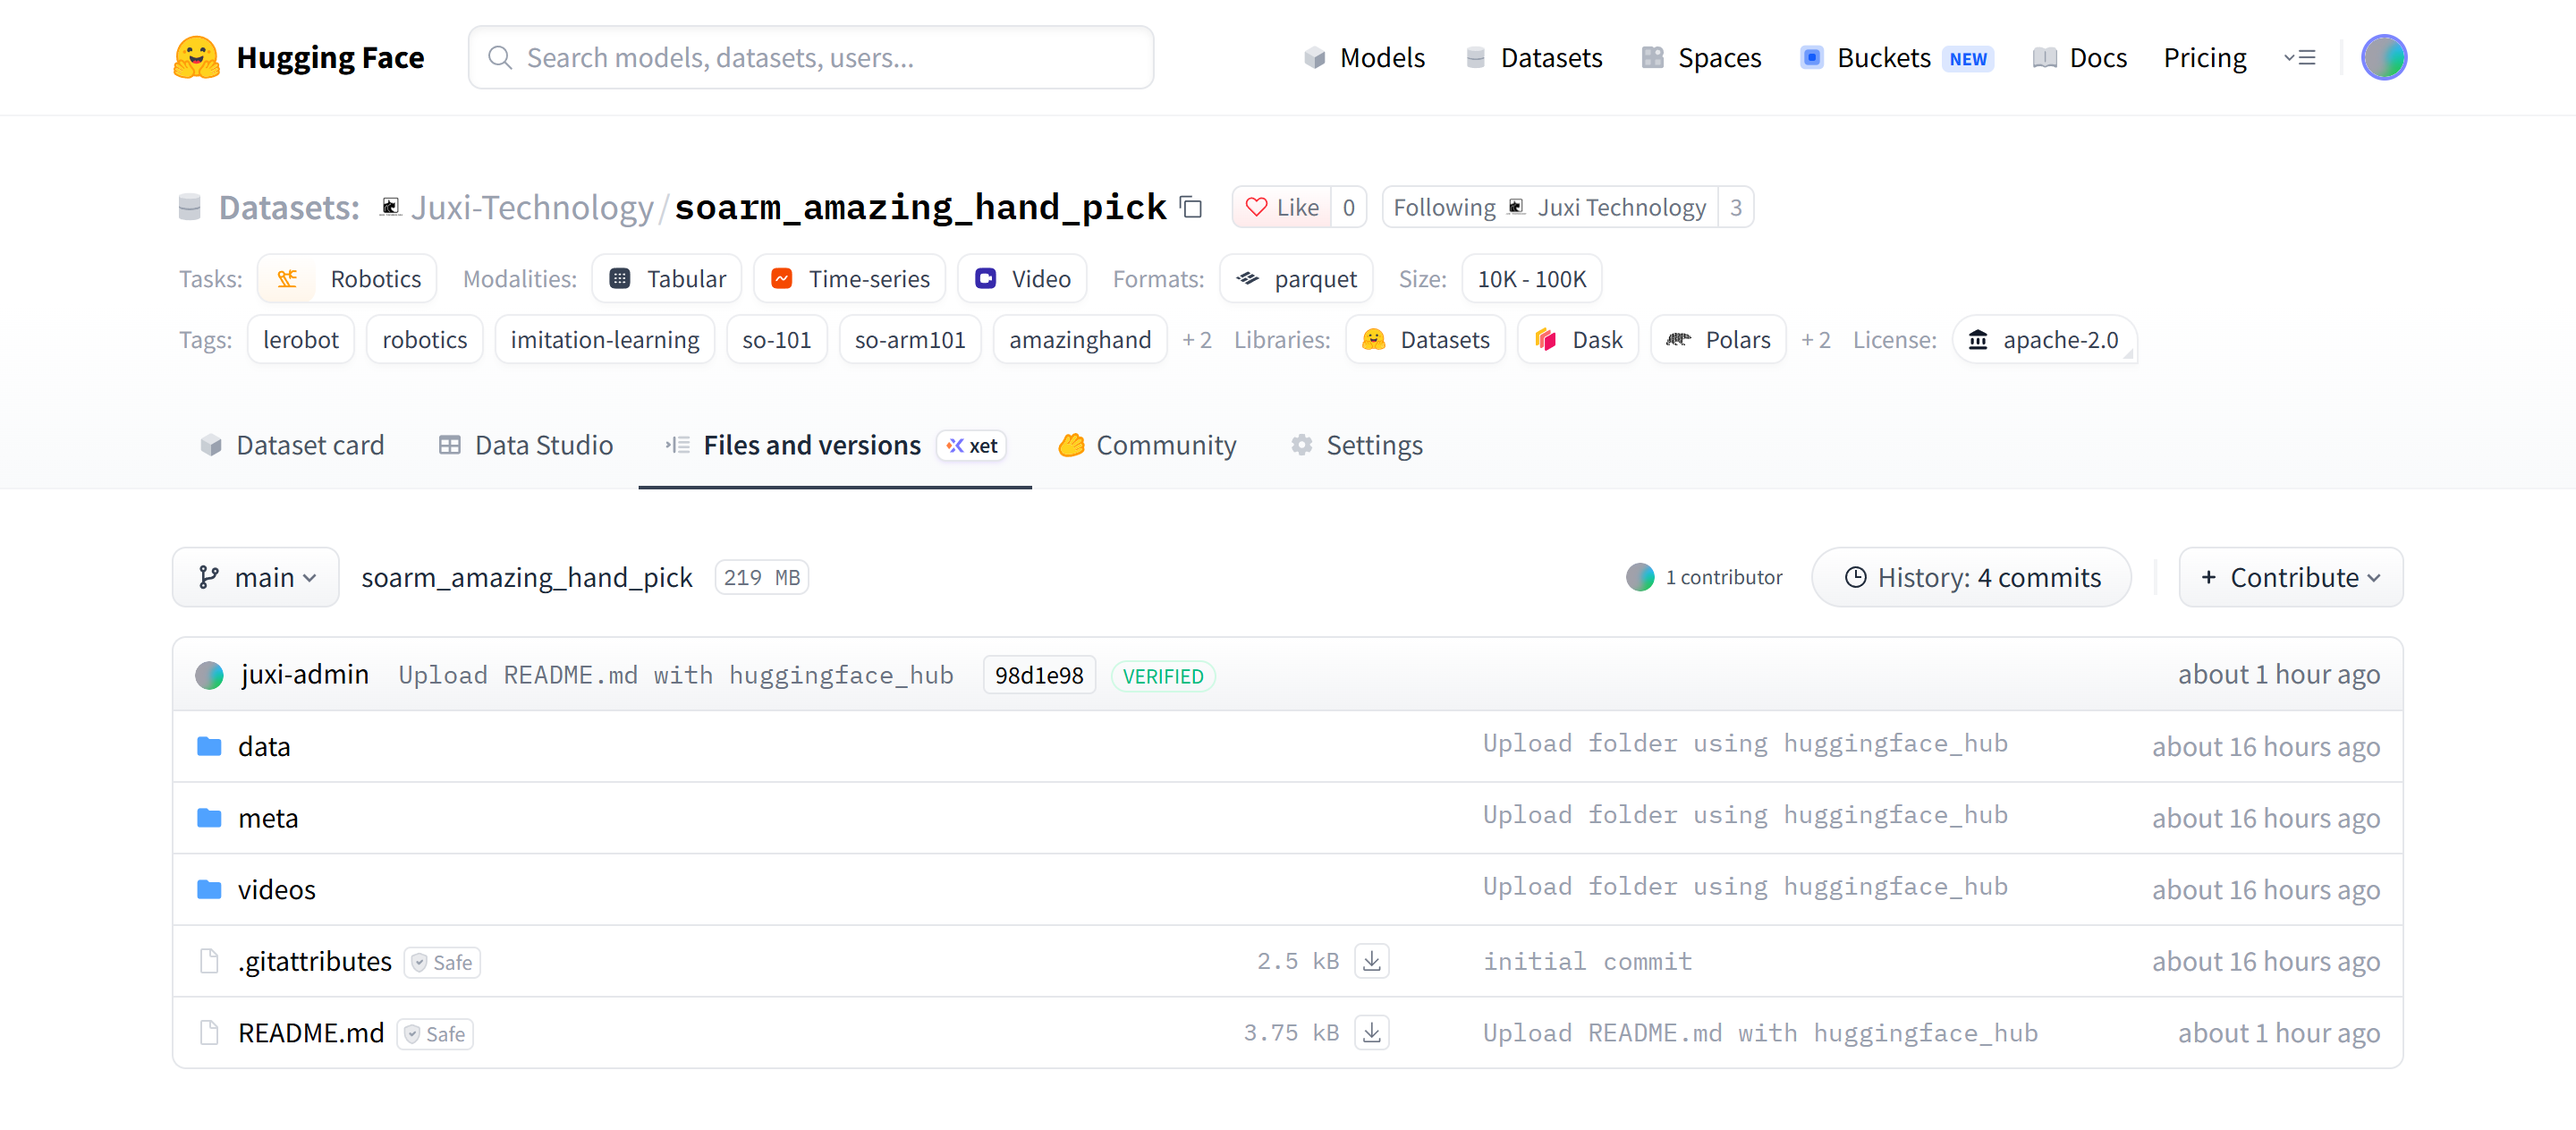2576x1130 pixels.
Task: Select the Time-series modality tag
Action: tap(850, 278)
